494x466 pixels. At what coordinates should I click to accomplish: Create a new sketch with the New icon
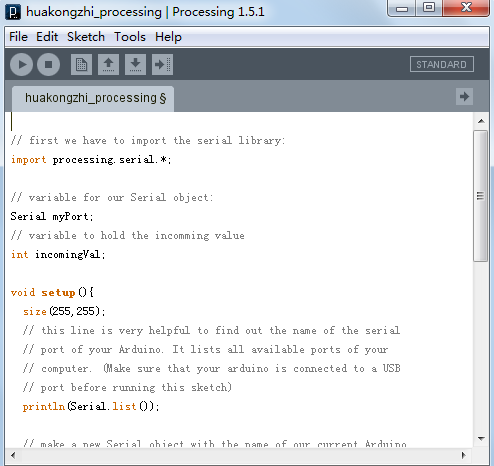pyautogui.click(x=81, y=64)
